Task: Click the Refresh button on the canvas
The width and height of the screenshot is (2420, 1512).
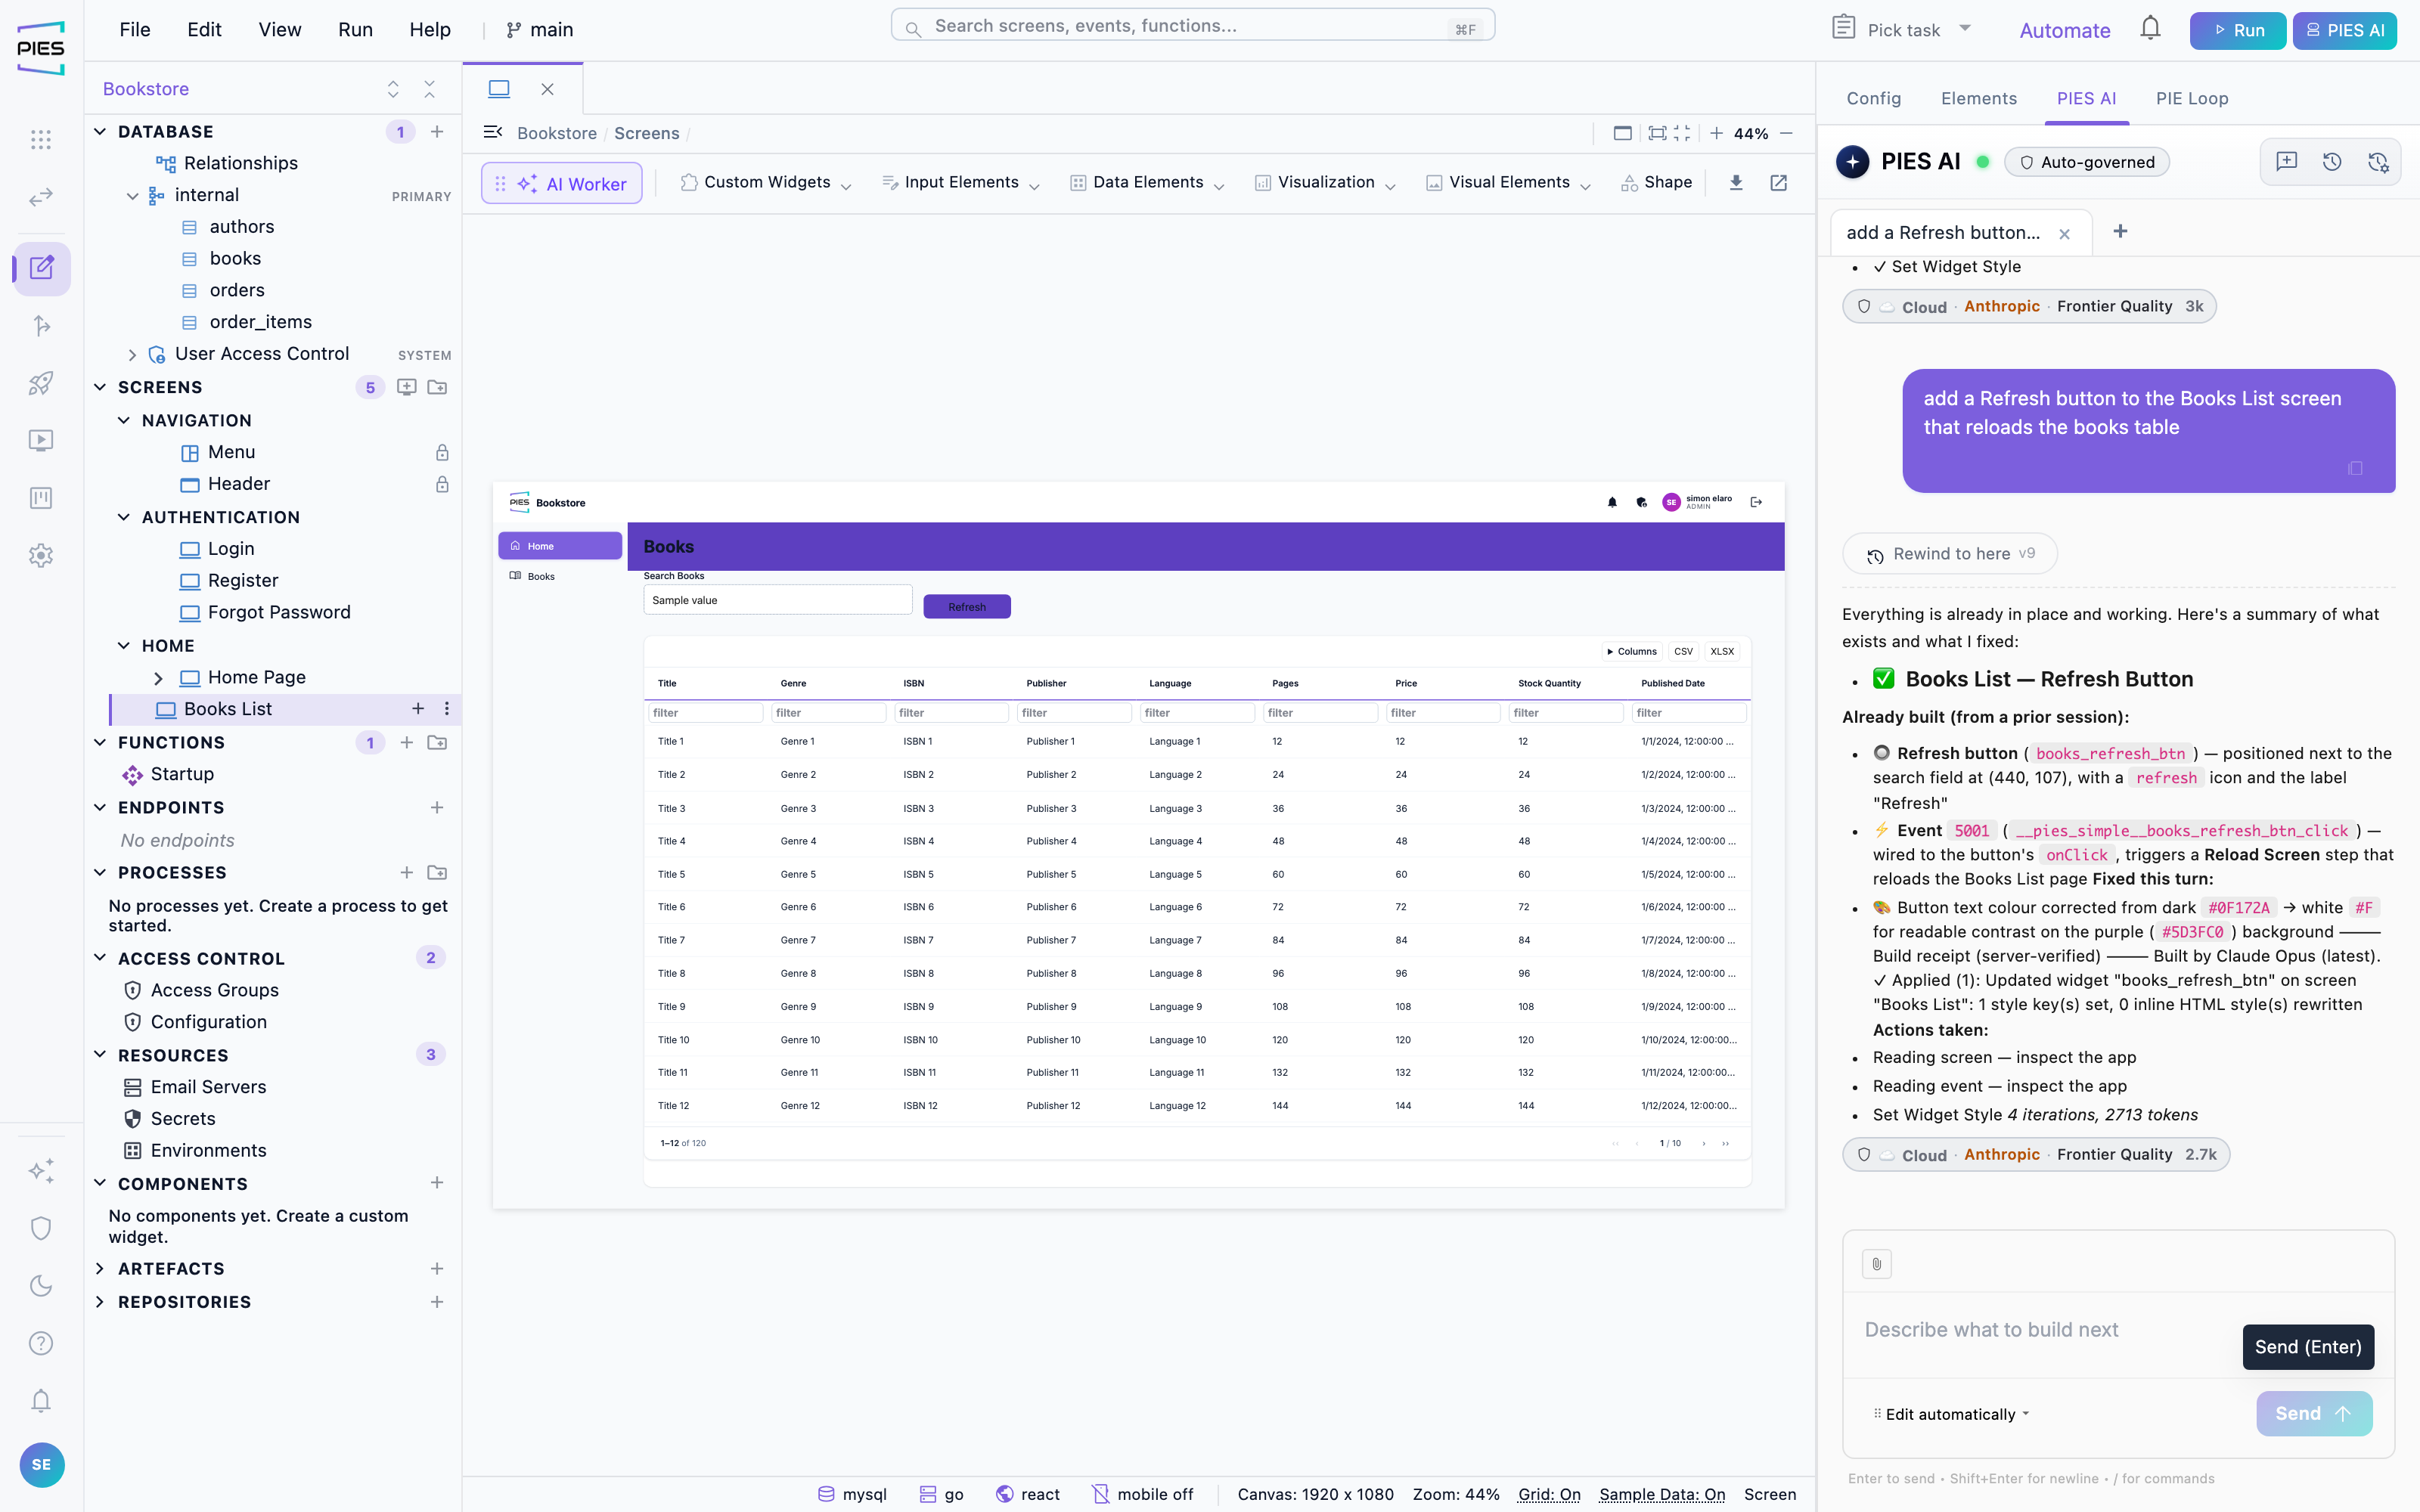Action: [967, 607]
